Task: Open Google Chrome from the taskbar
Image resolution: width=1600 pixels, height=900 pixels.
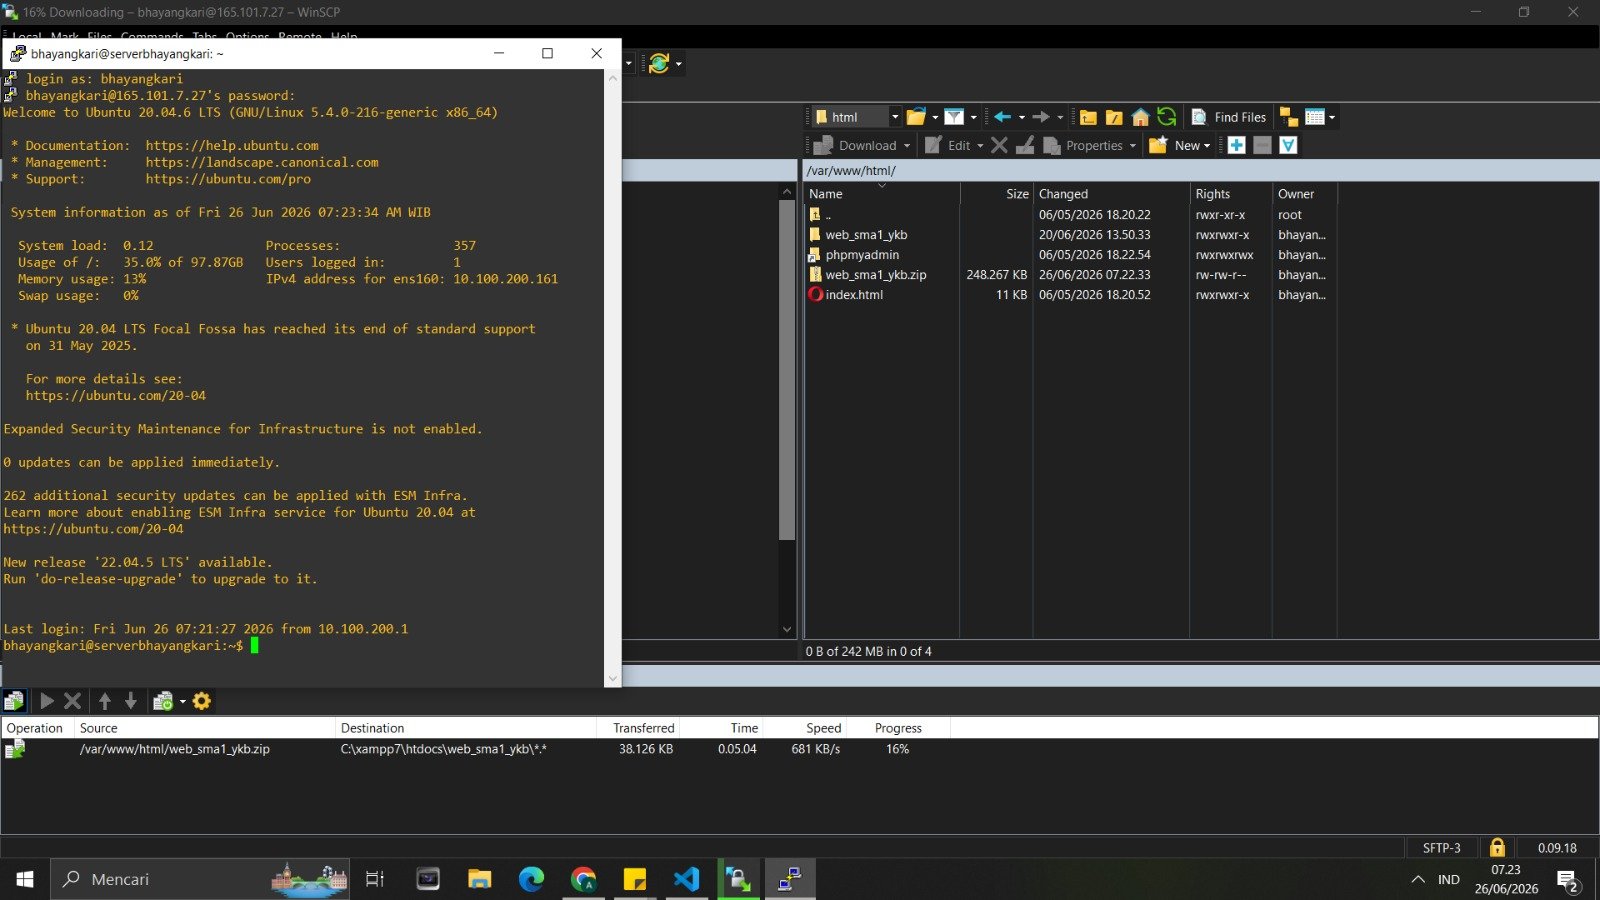Action: tap(583, 879)
